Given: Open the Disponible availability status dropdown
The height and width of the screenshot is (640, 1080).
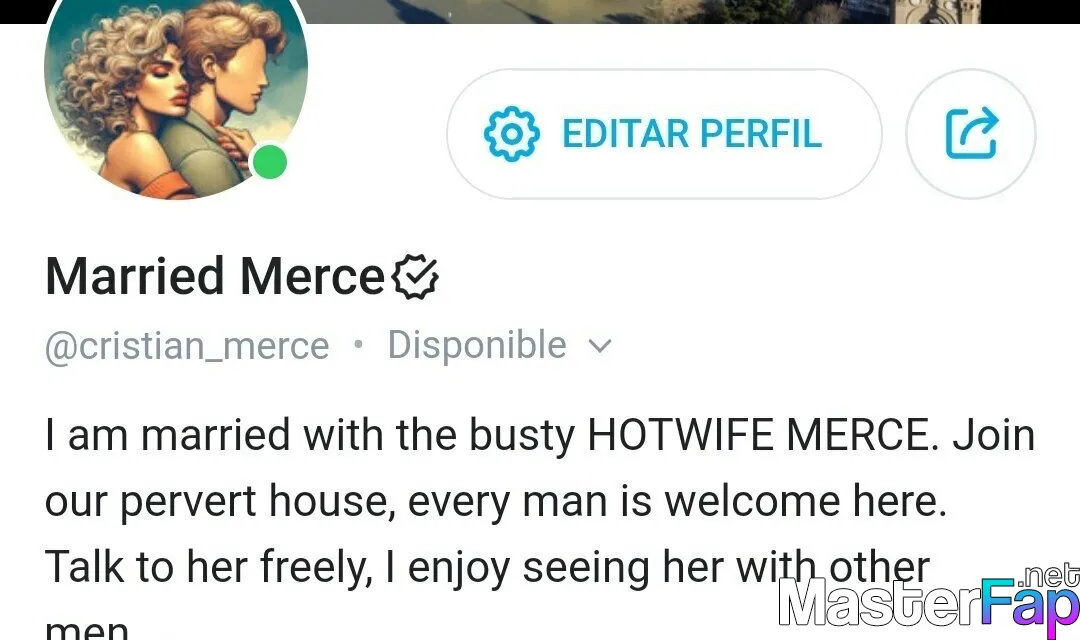Looking at the screenshot, I should click(x=499, y=345).
